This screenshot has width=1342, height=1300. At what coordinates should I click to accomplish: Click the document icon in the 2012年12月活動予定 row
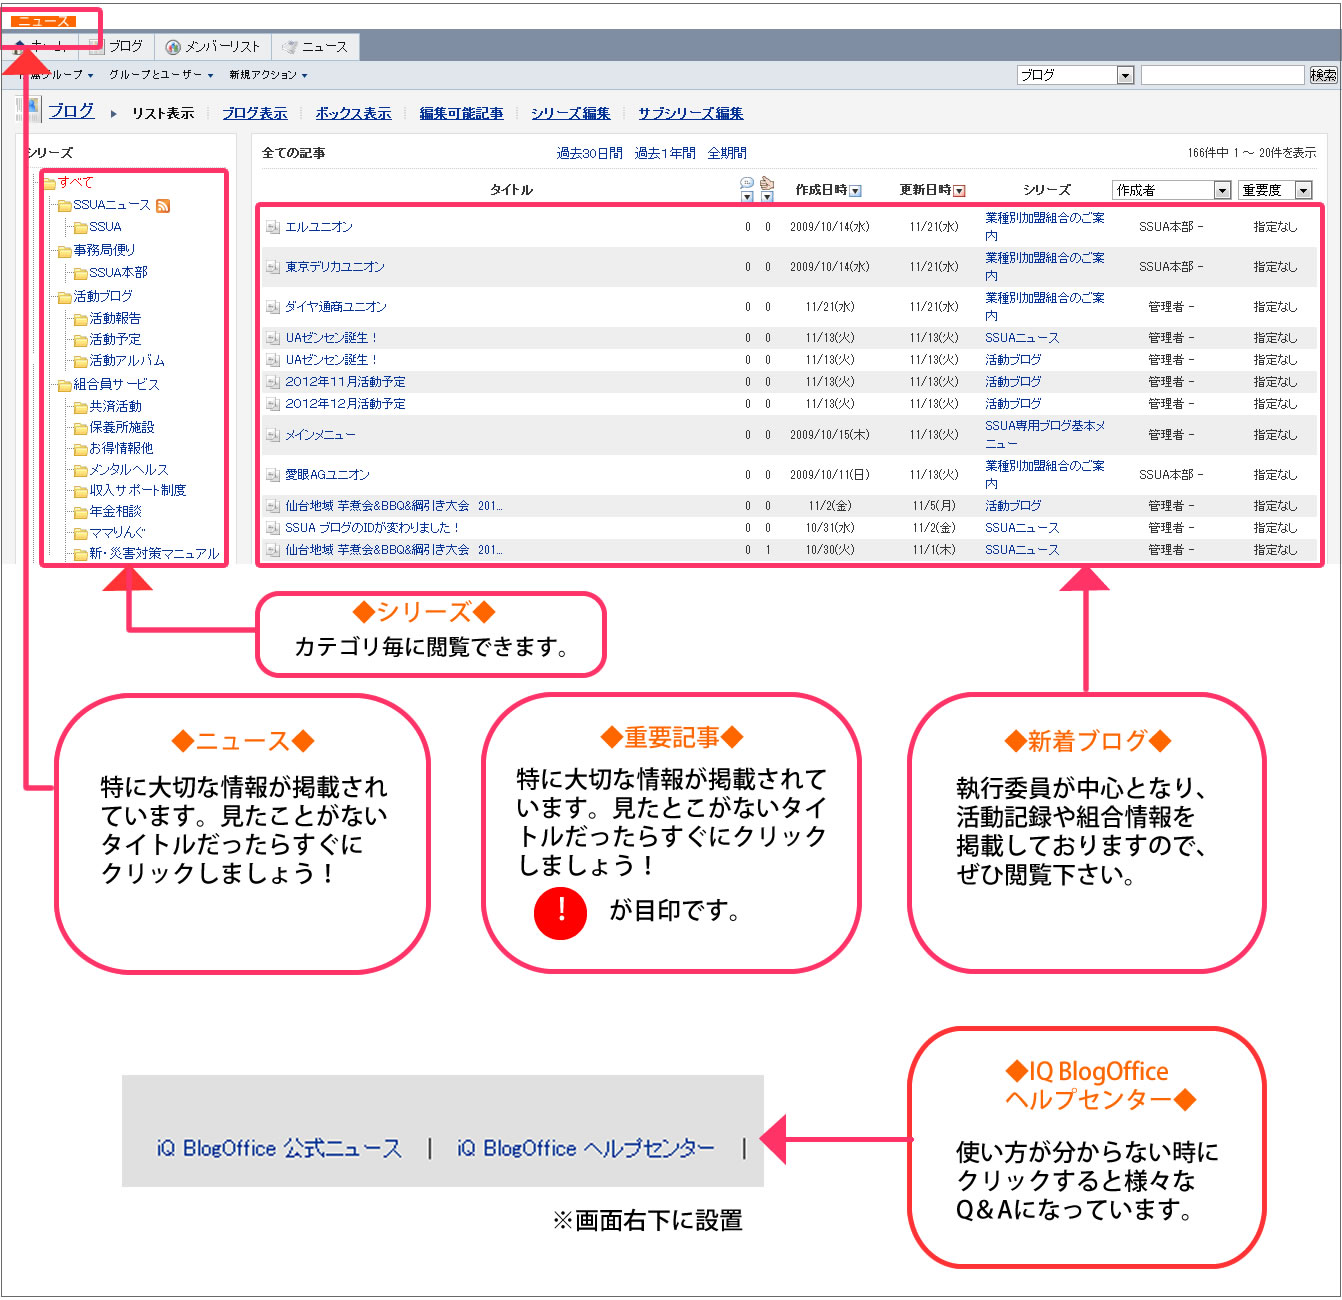click(x=273, y=405)
